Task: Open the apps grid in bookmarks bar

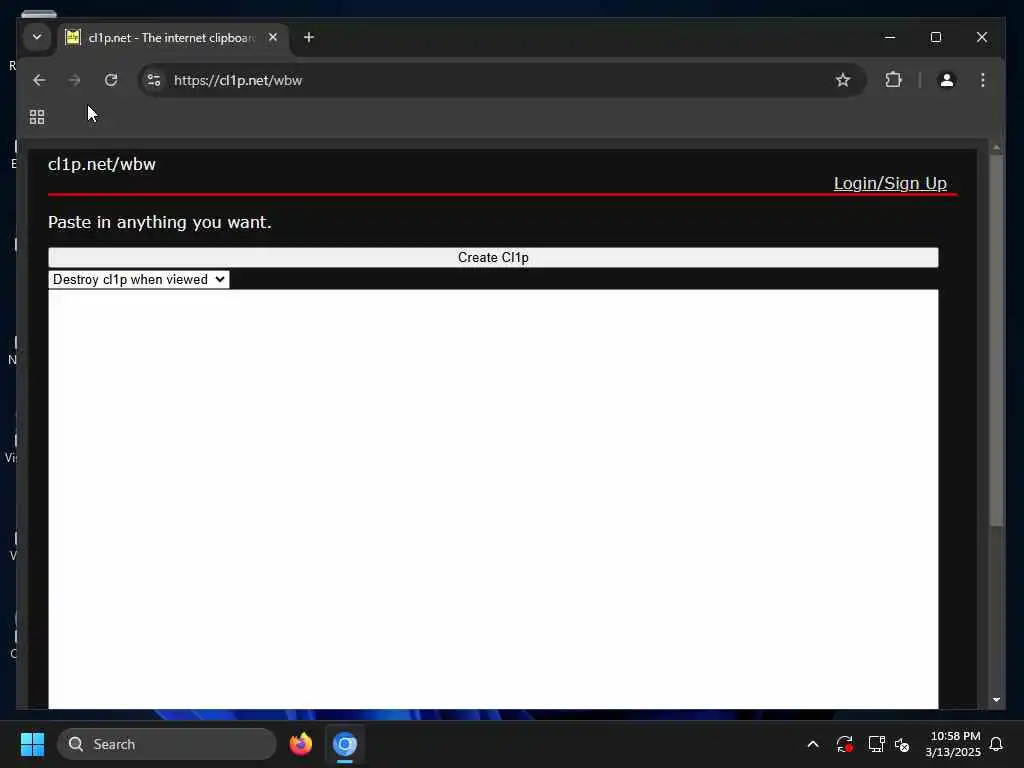Action: [x=37, y=117]
